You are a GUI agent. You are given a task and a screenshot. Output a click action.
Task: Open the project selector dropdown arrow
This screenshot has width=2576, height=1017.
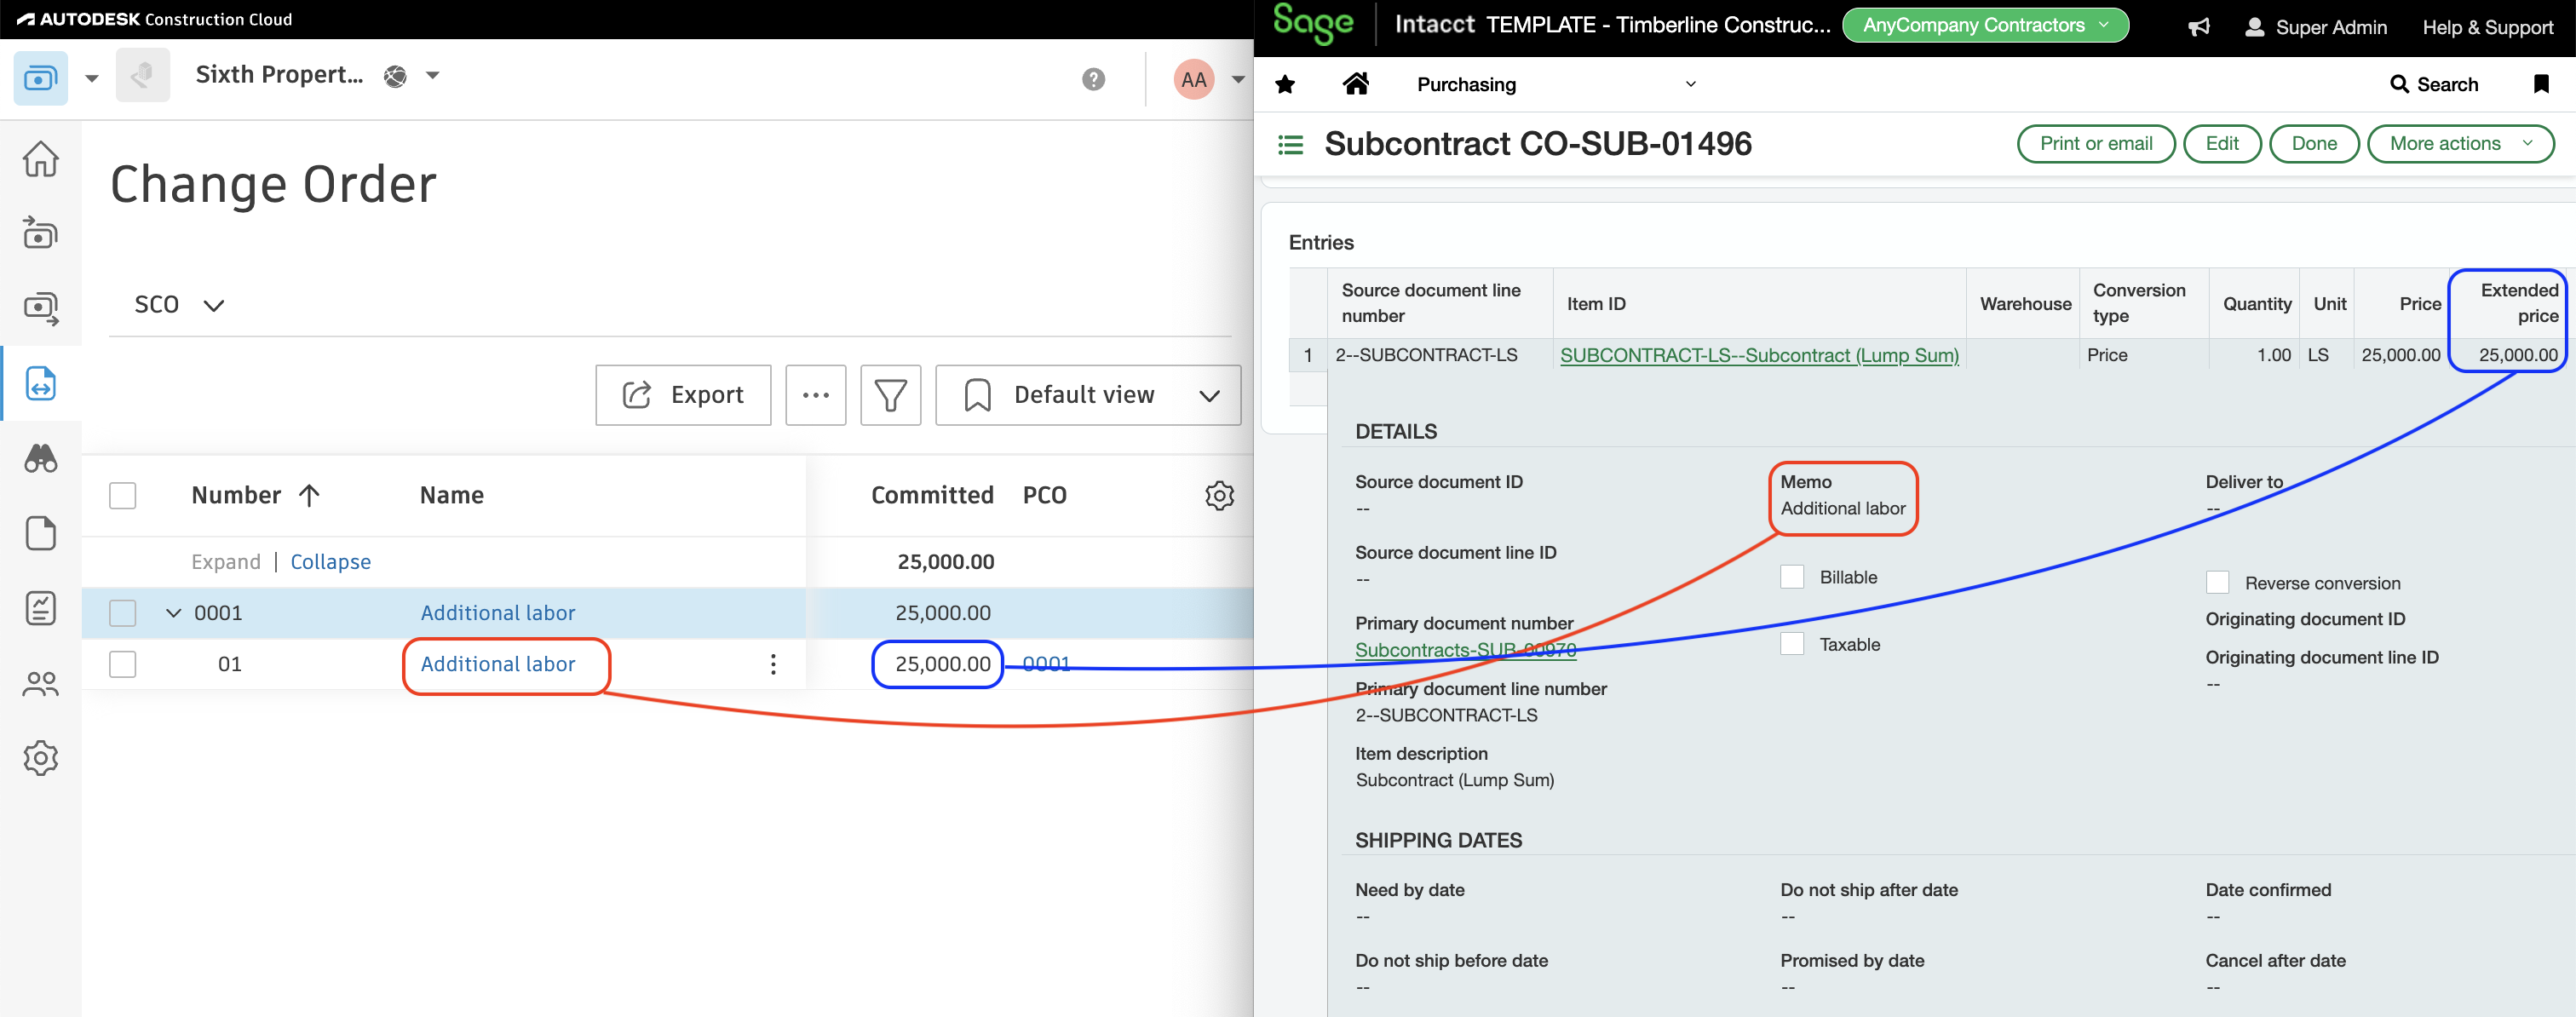432,75
